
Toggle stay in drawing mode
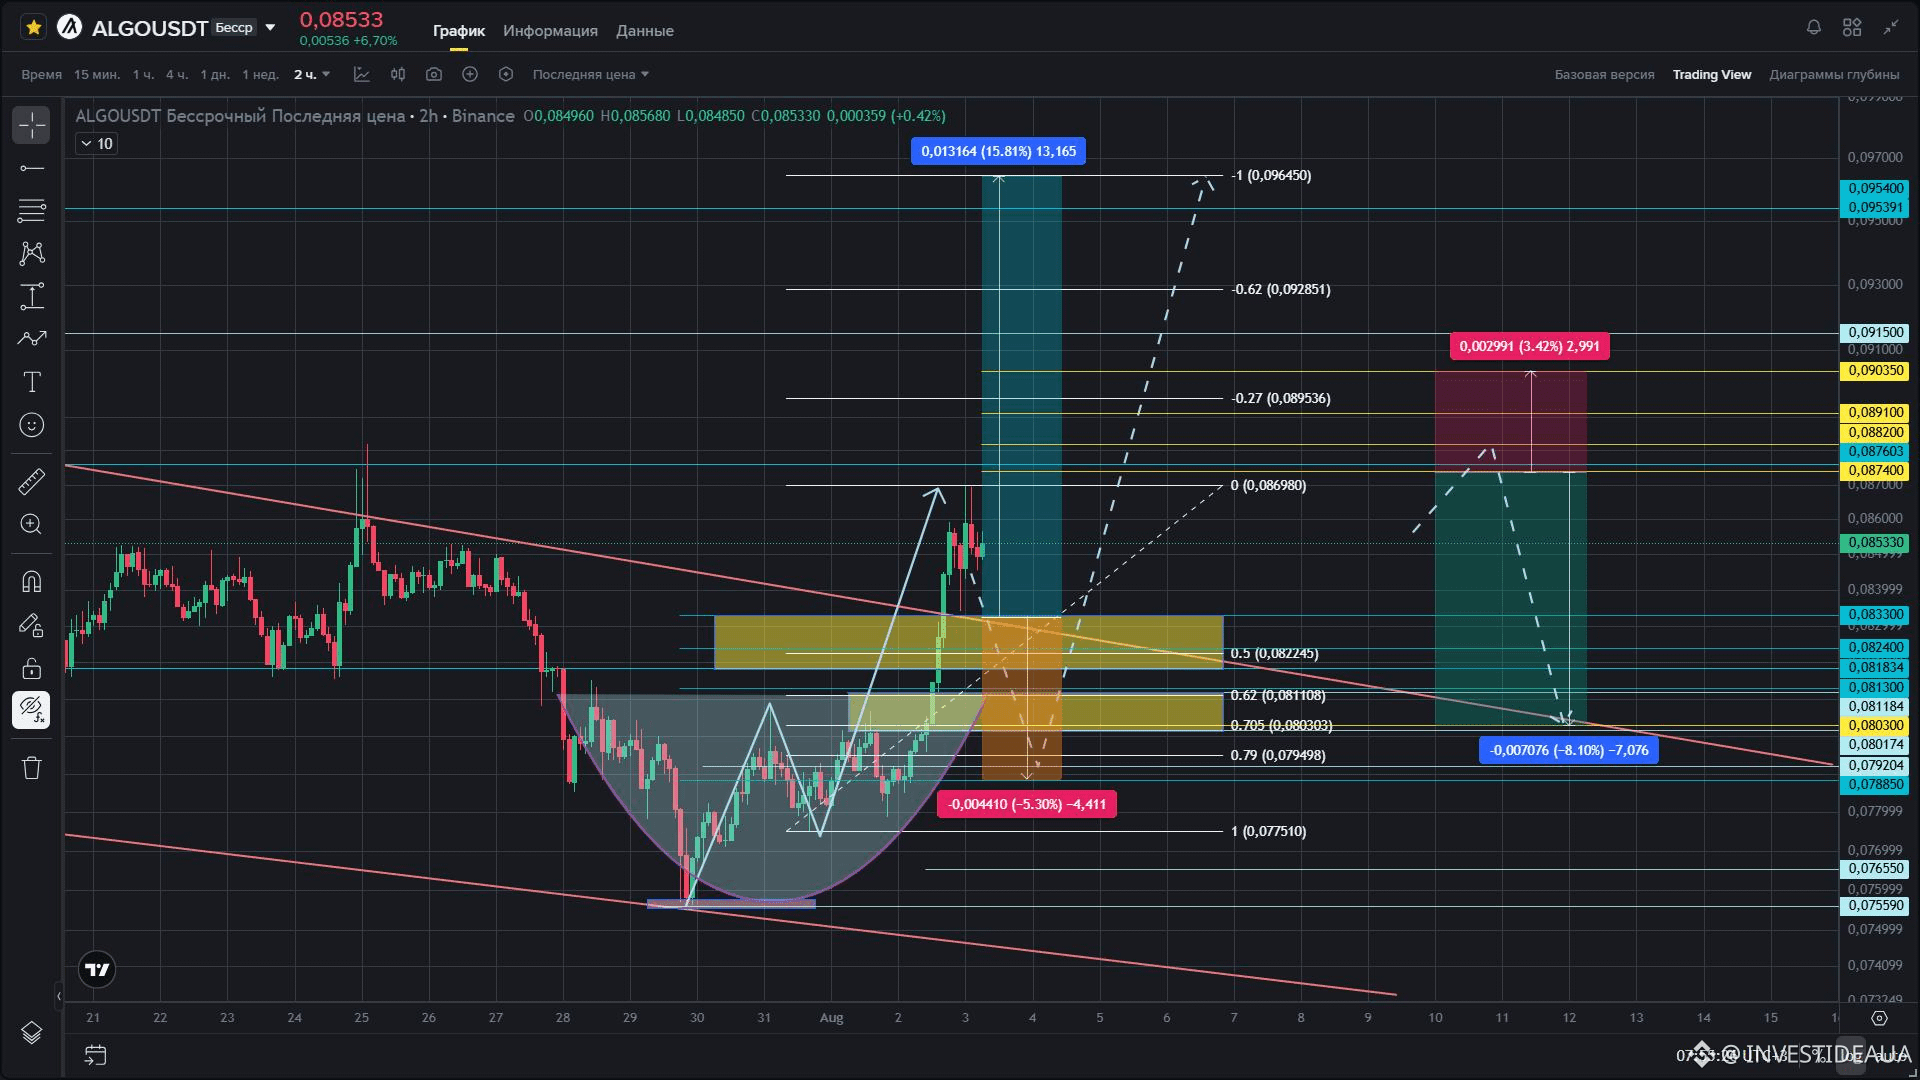pyautogui.click(x=32, y=625)
